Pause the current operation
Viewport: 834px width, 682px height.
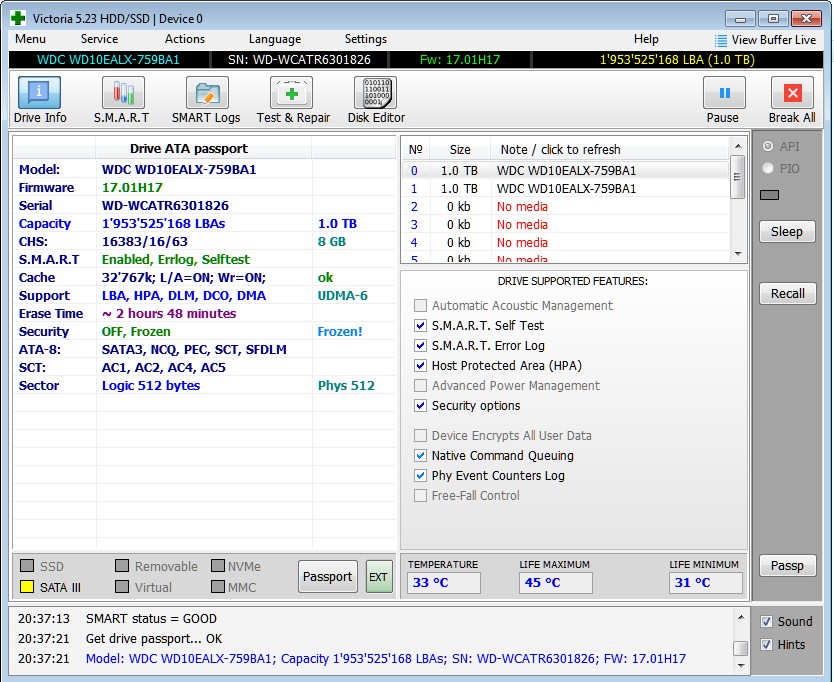point(724,93)
